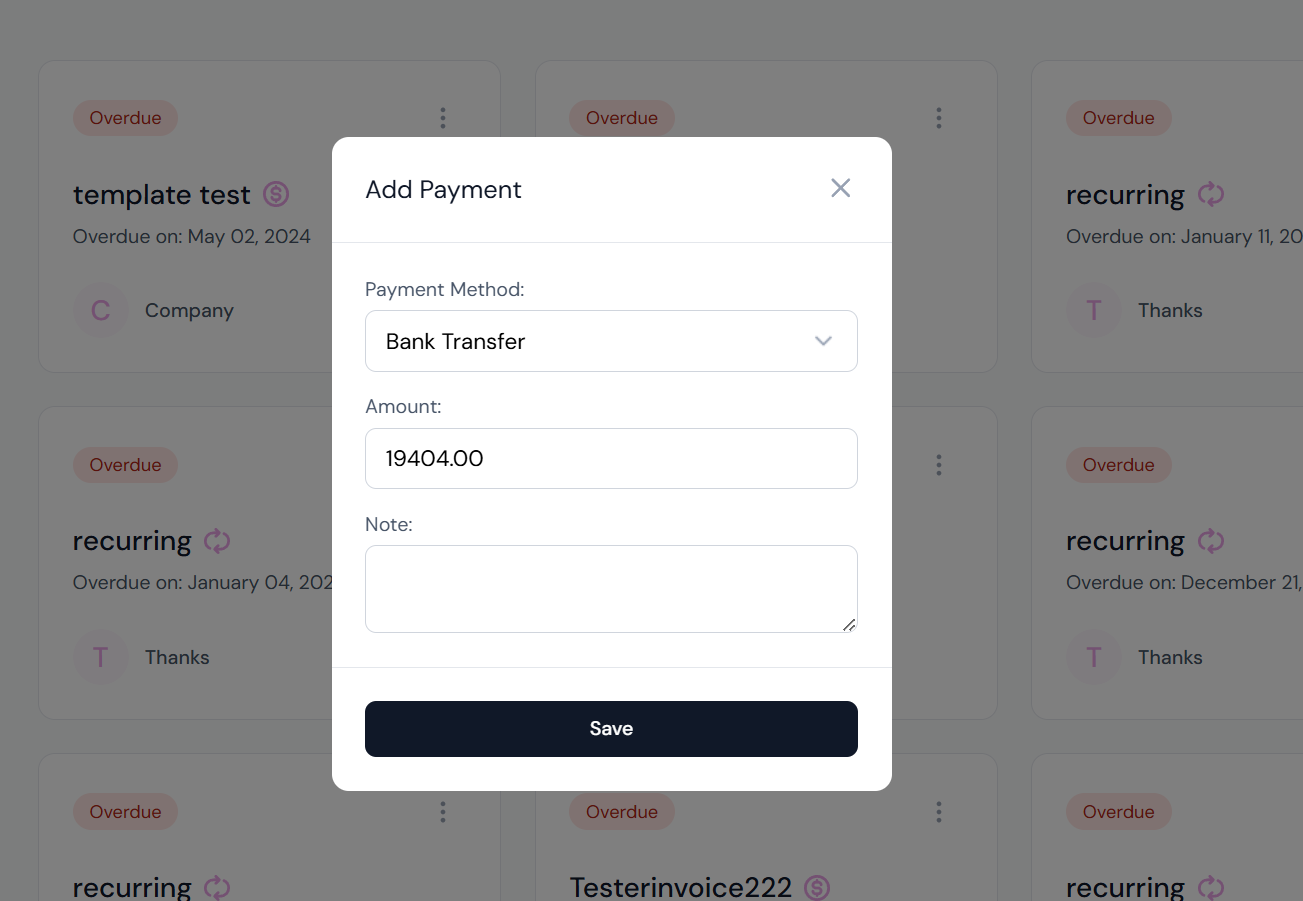Focus the Amount input field

tap(611, 459)
